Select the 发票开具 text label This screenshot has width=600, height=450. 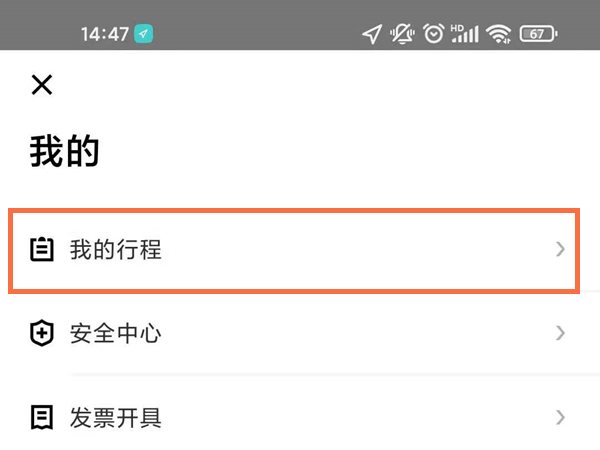coord(116,417)
